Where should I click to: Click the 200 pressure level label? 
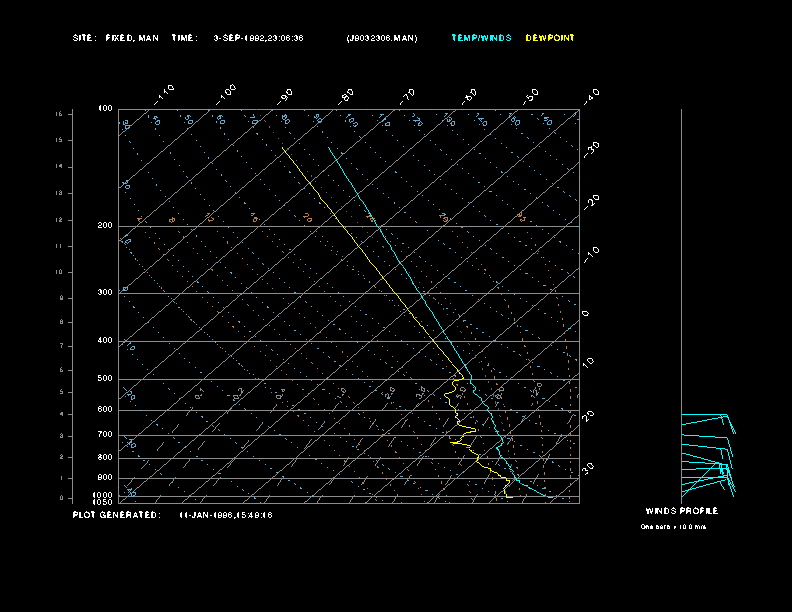[105, 226]
